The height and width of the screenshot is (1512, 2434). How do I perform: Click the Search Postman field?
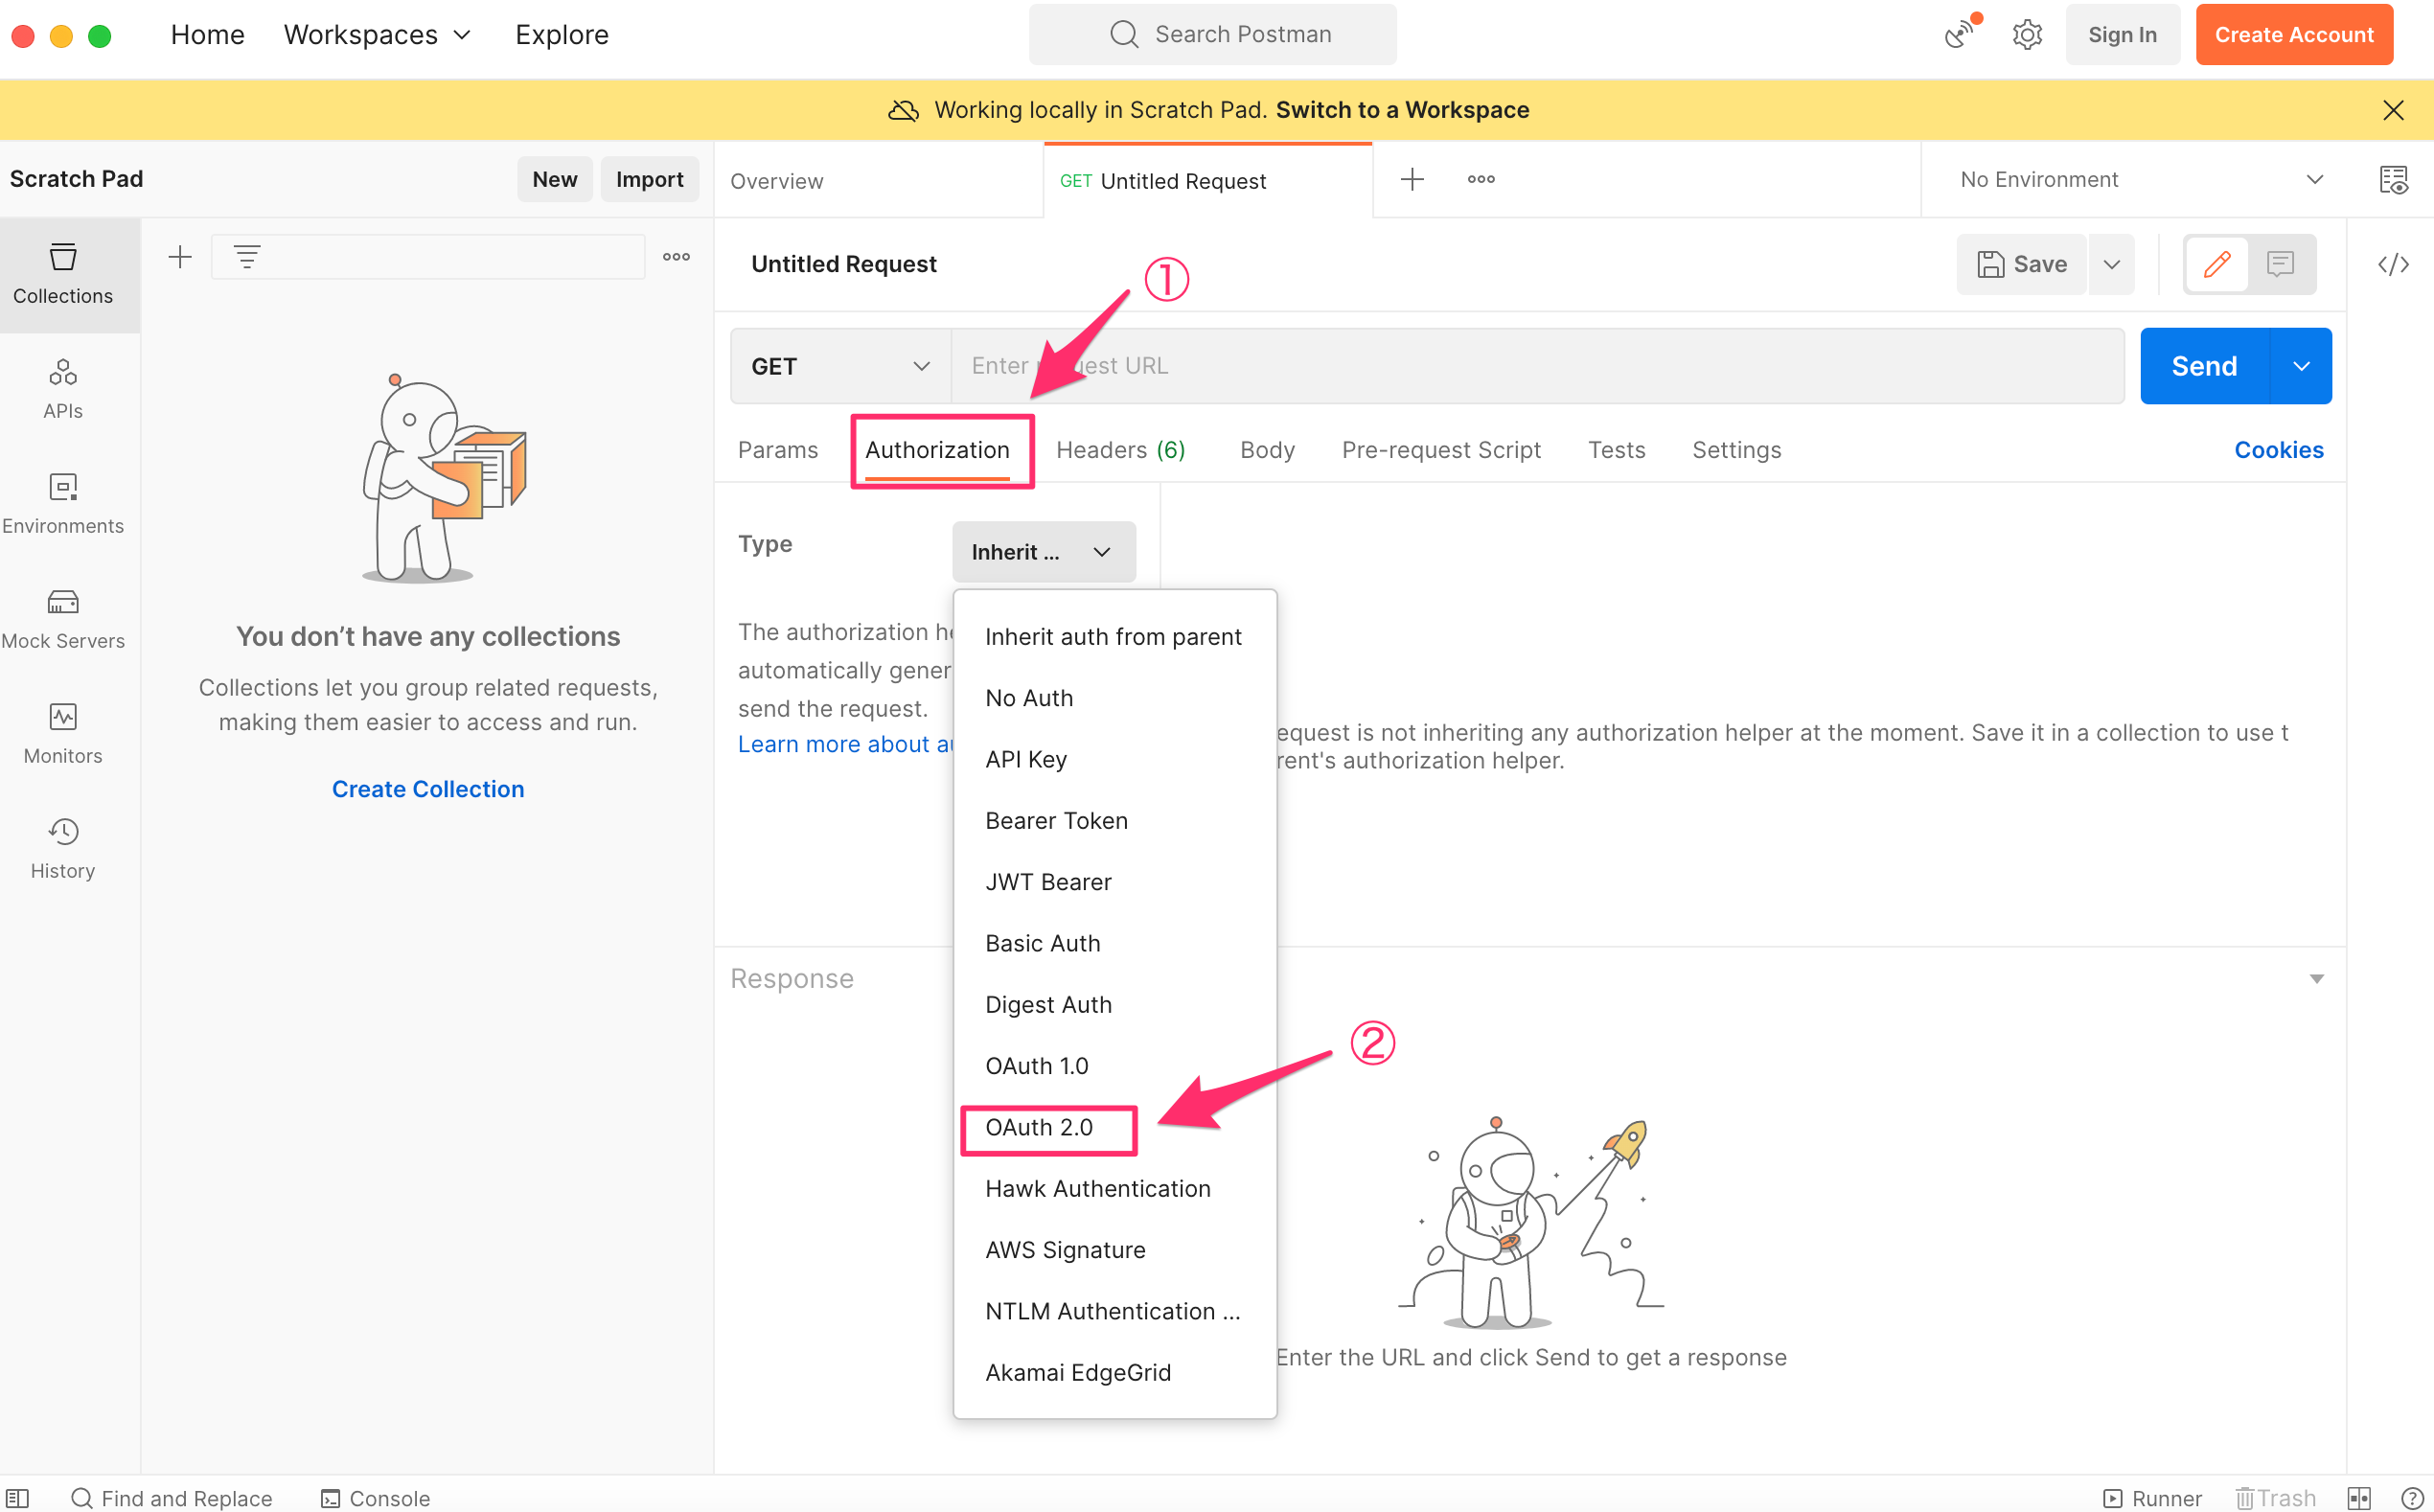pos(1212,34)
